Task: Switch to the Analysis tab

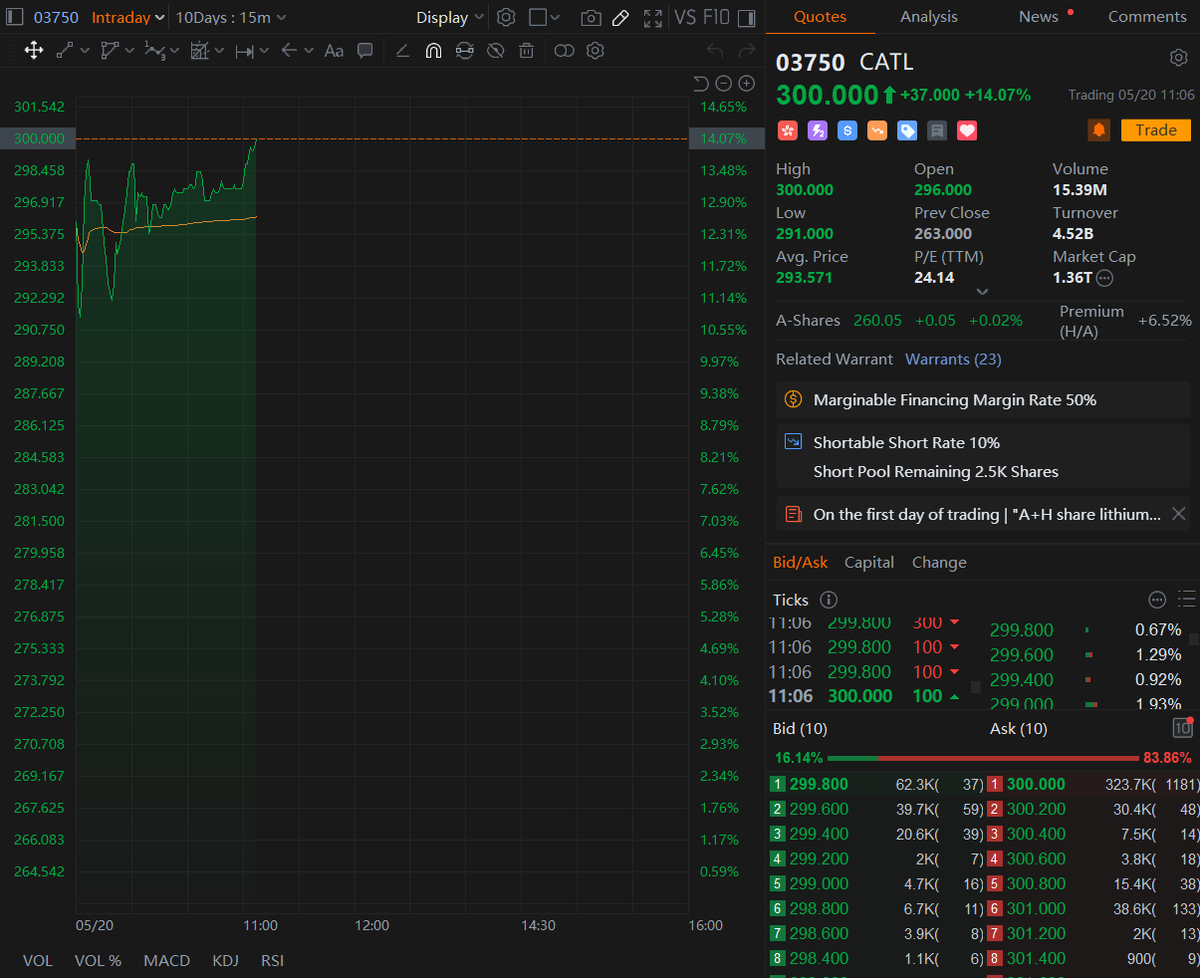Action: 928,17
